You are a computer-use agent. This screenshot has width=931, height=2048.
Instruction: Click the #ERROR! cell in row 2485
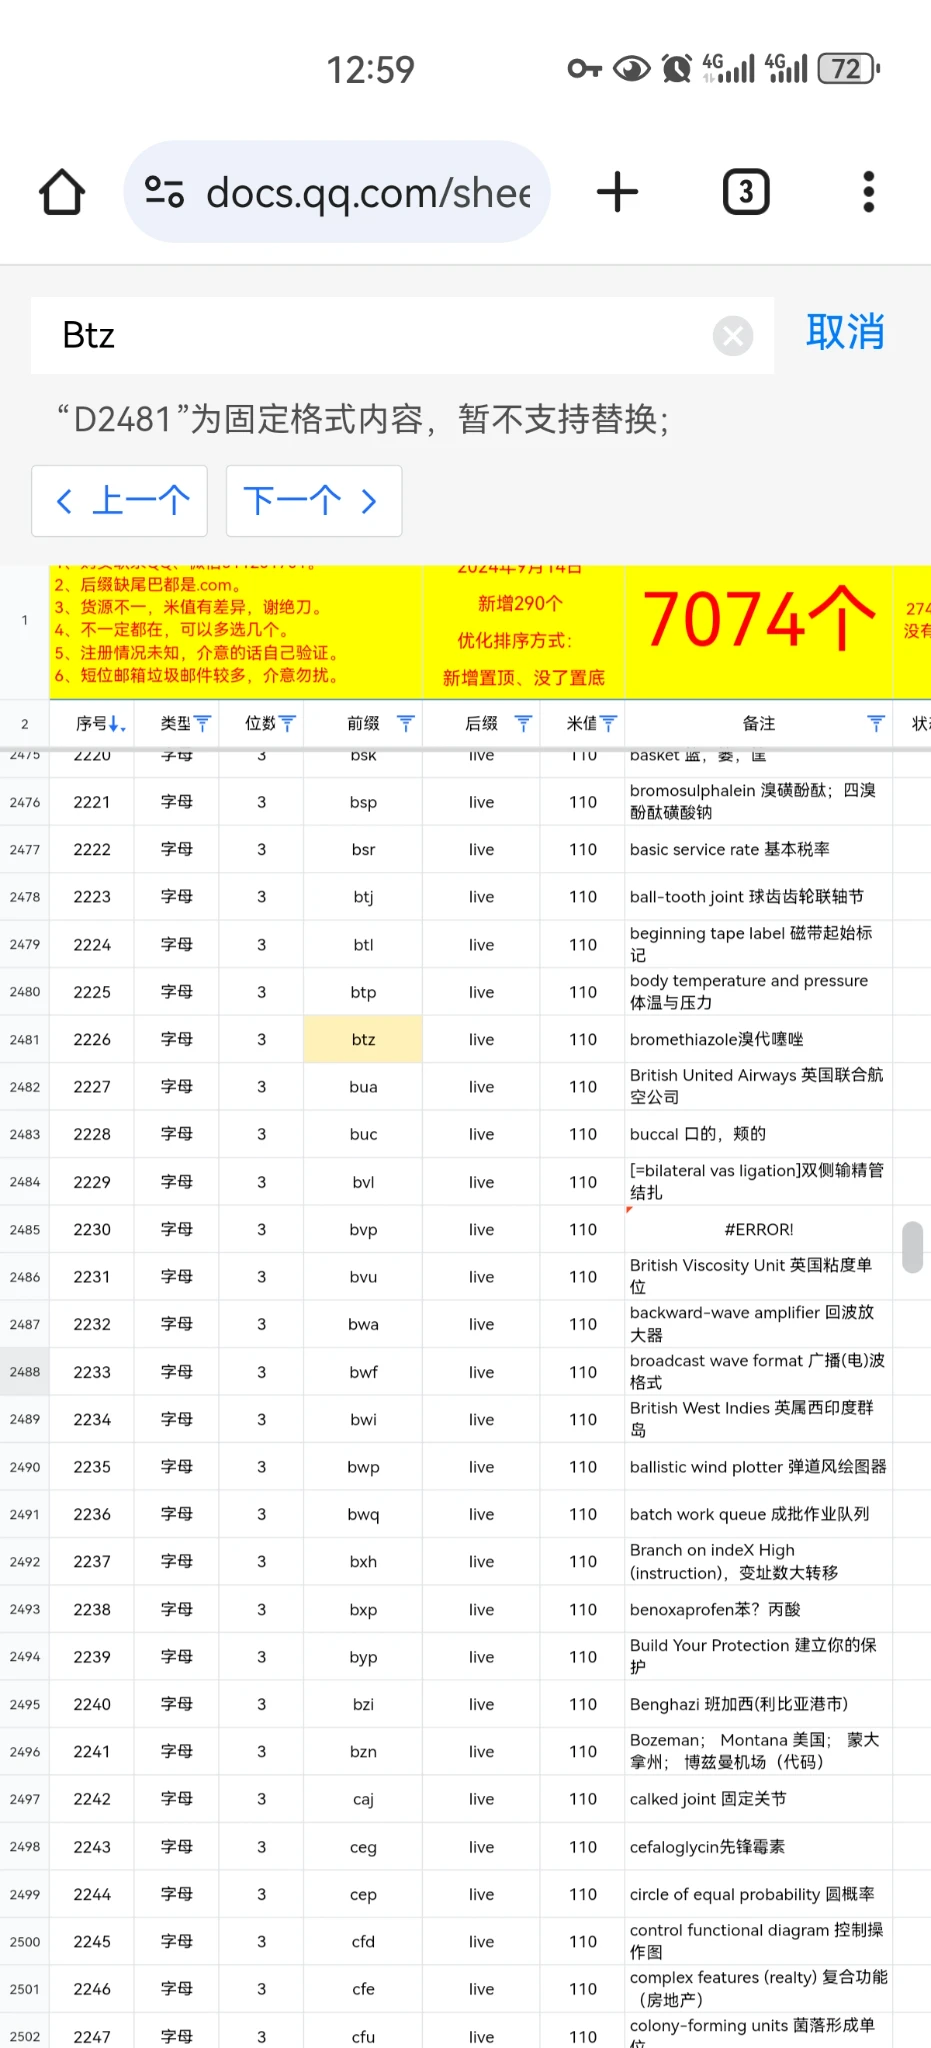tap(758, 1229)
